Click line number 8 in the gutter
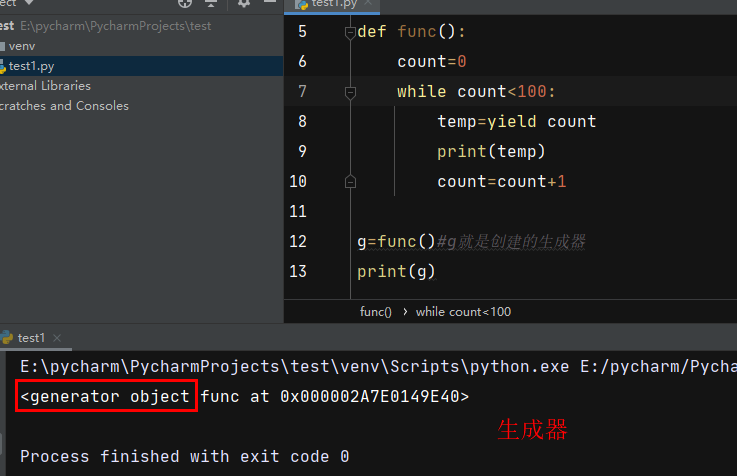737x476 pixels. click(x=302, y=121)
